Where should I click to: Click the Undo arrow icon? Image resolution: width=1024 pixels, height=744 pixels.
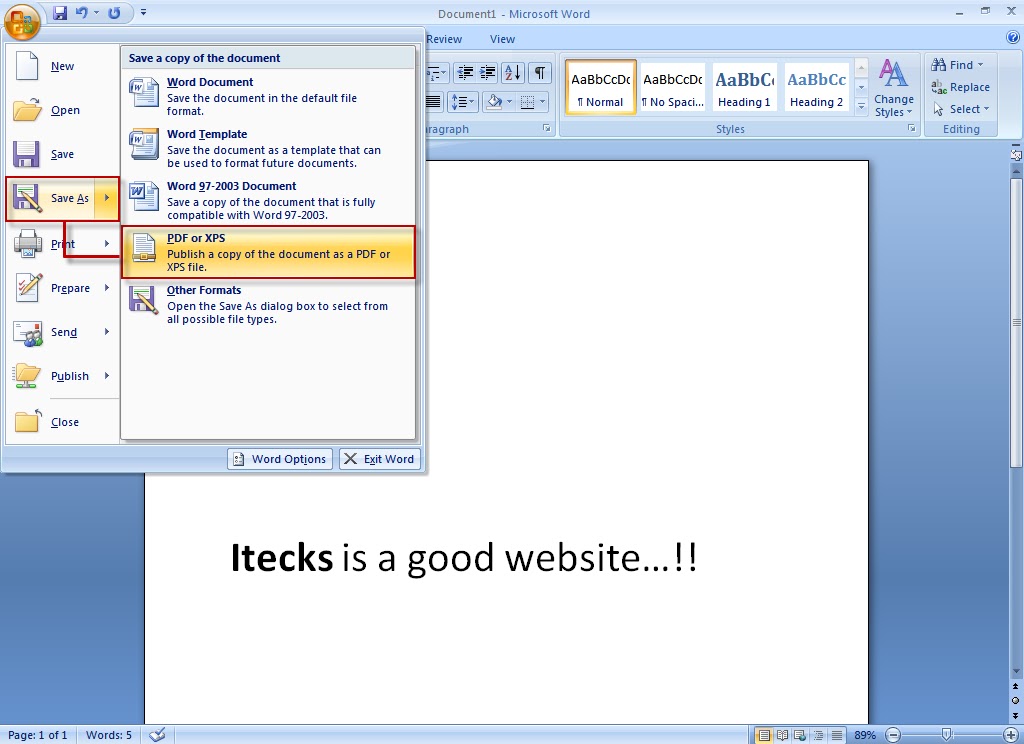[x=82, y=12]
